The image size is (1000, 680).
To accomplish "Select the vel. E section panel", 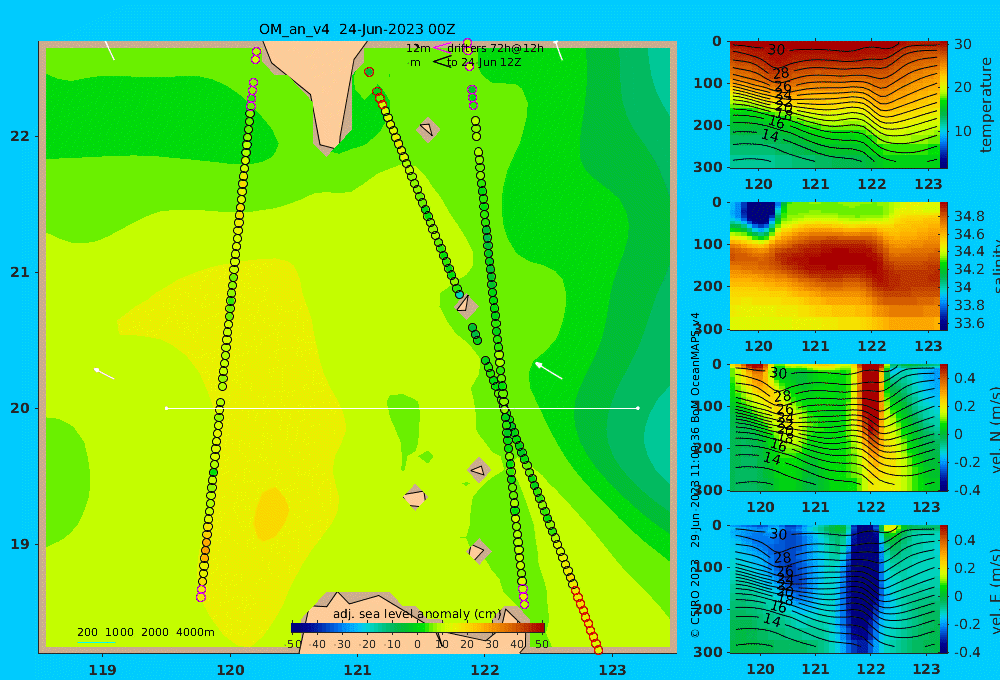I will tap(834, 589).
